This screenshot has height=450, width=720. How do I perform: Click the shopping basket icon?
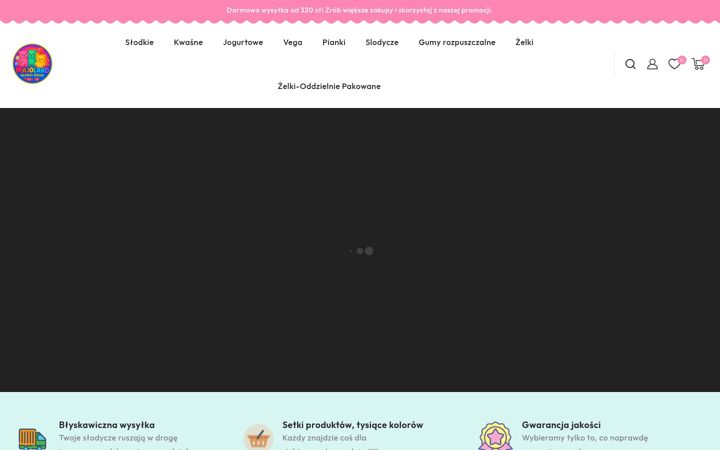coord(258,437)
